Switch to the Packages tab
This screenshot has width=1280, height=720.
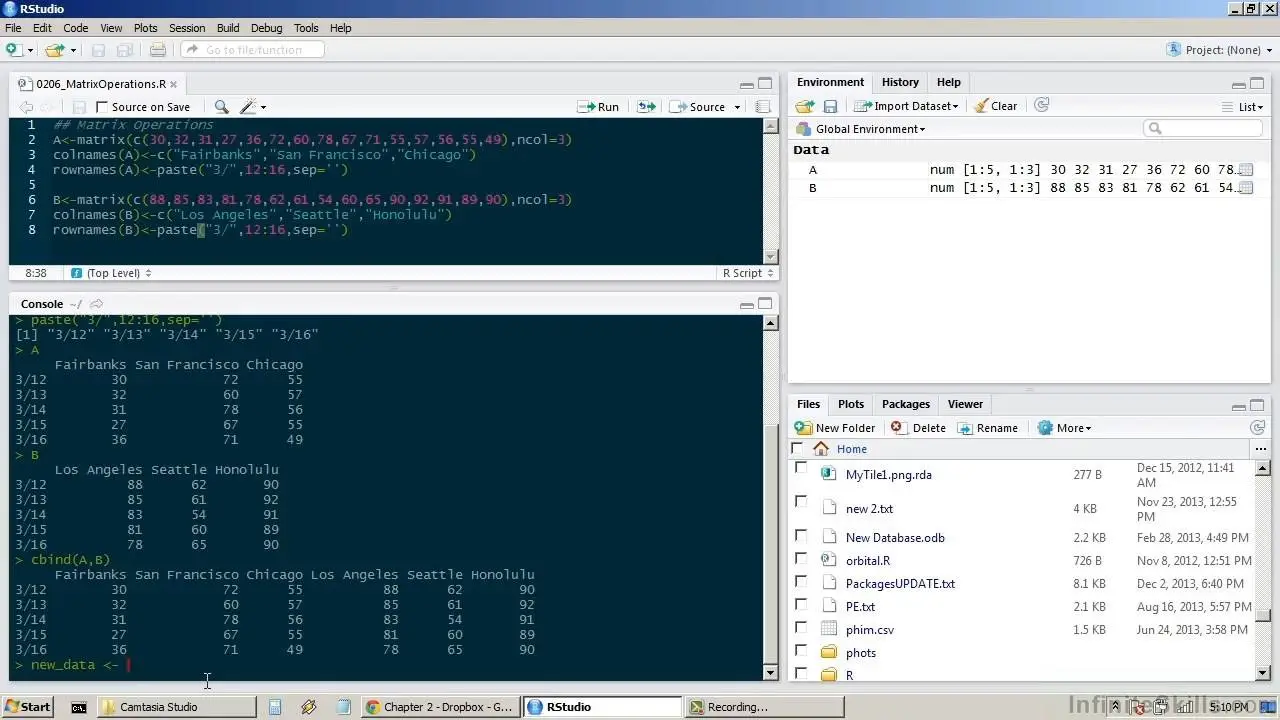905,404
